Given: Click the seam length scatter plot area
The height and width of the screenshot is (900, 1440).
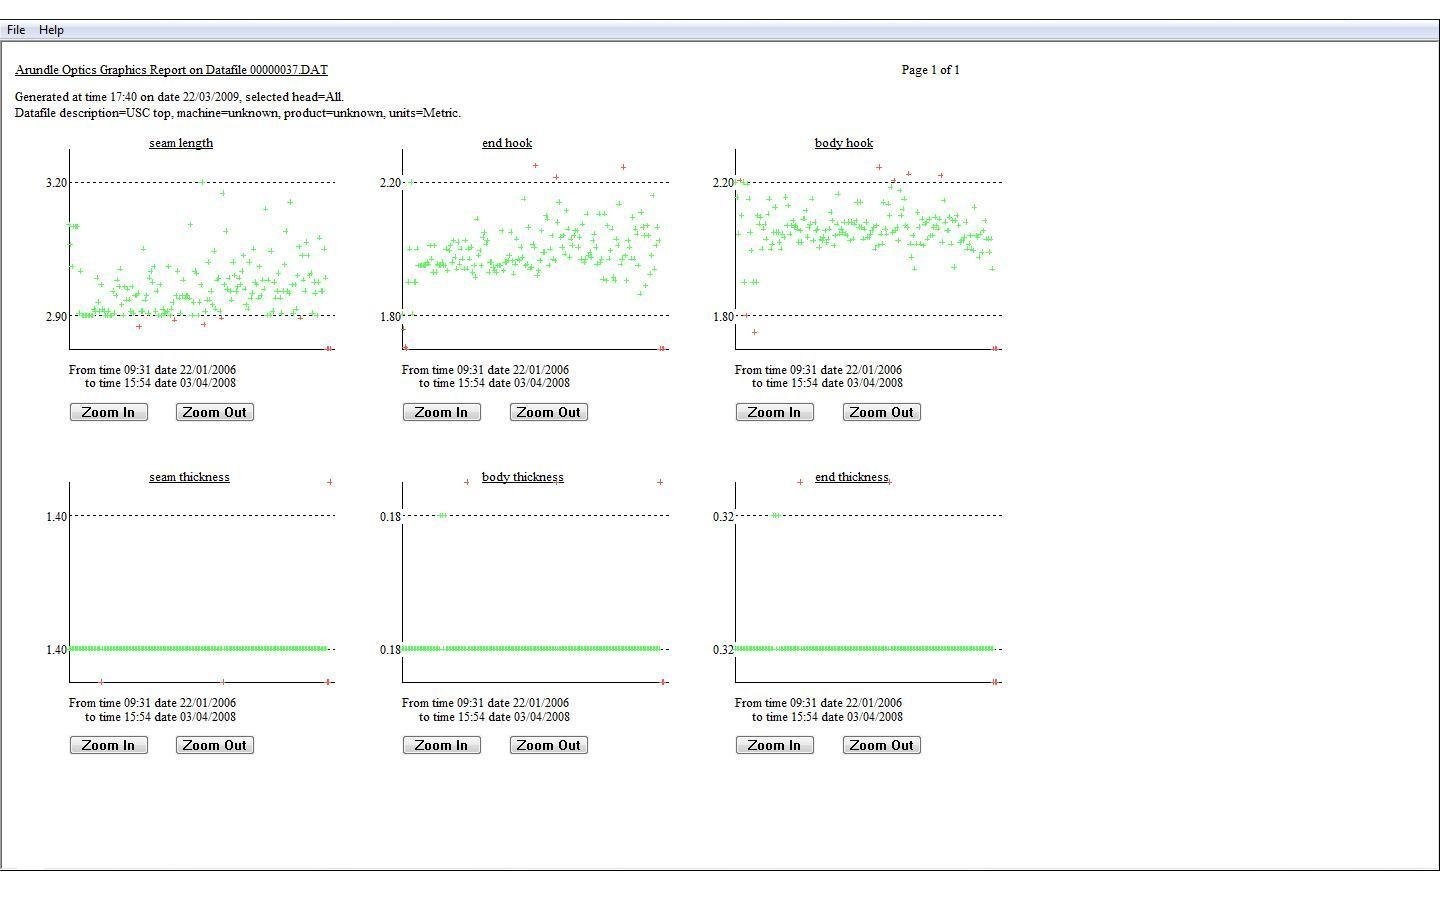Looking at the screenshot, I should [202, 249].
